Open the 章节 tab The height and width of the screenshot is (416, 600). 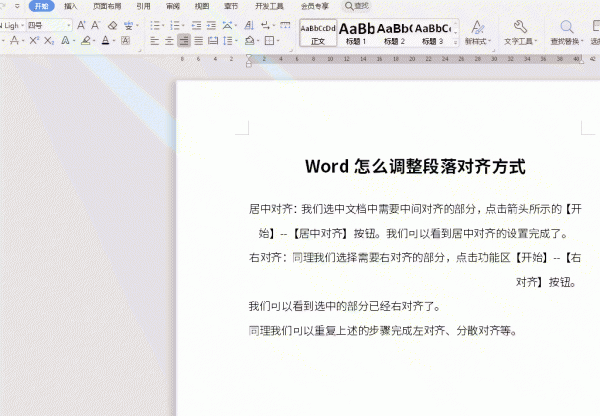point(231,6)
